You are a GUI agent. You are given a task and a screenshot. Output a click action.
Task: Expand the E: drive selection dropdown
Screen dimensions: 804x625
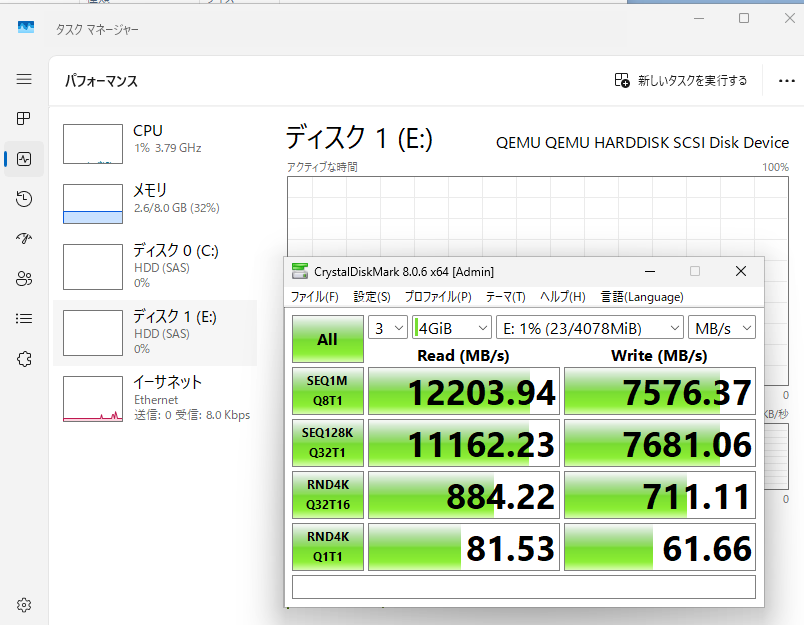pyautogui.click(x=589, y=328)
